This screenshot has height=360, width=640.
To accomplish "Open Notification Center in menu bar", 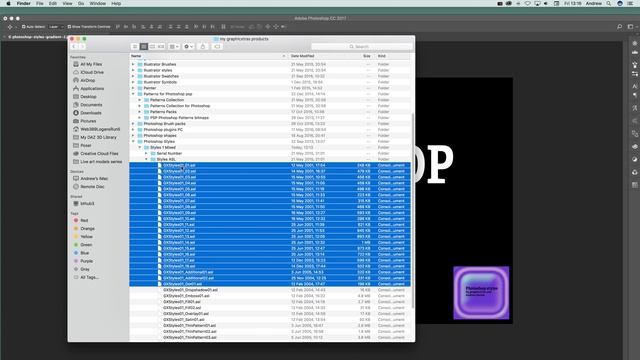I will (630, 3).
